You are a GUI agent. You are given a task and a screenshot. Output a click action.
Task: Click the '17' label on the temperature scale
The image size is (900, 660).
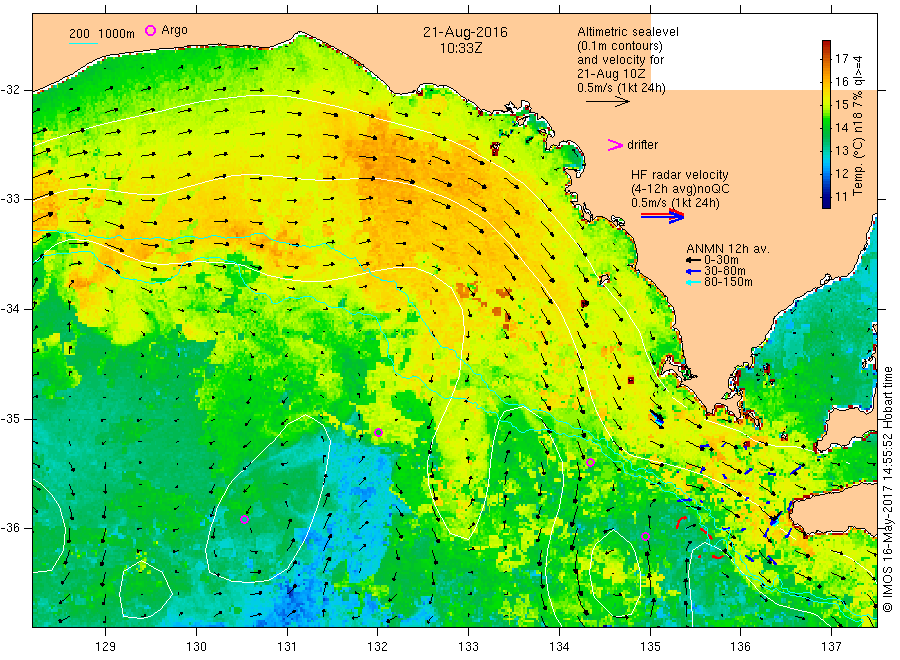[841, 58]
